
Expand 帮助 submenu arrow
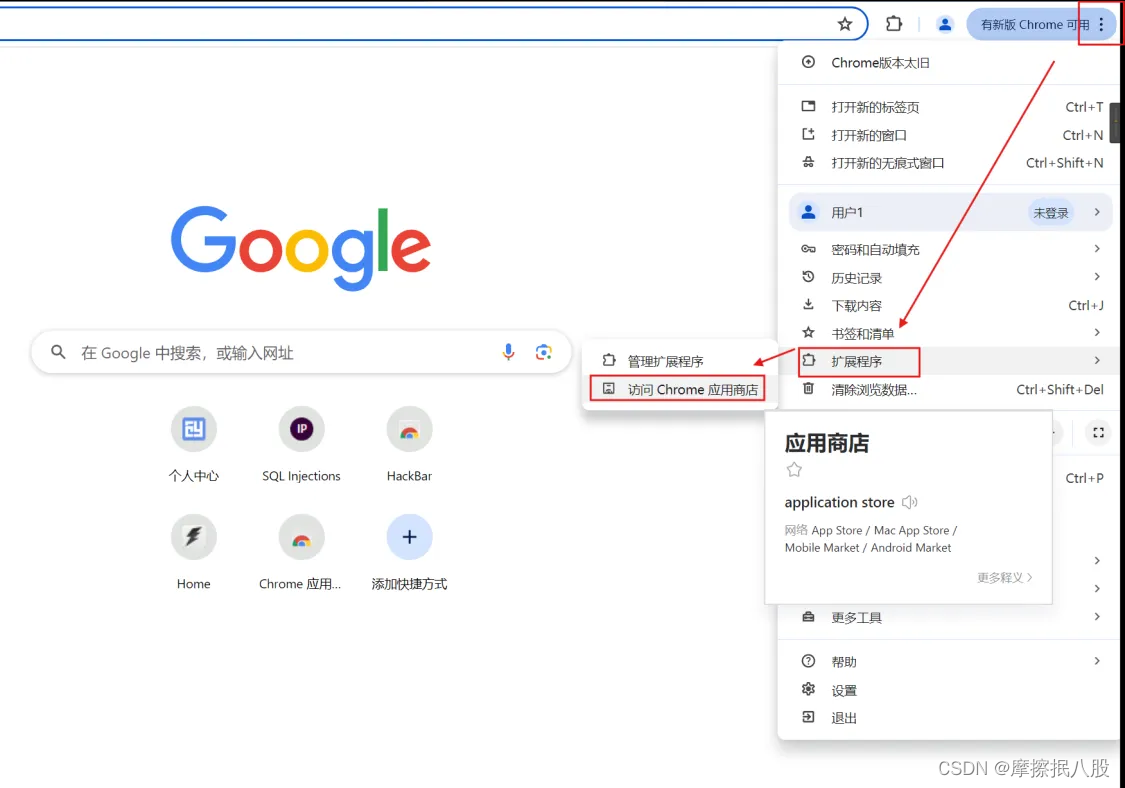pyautogui.click(x=1097, y=661)
